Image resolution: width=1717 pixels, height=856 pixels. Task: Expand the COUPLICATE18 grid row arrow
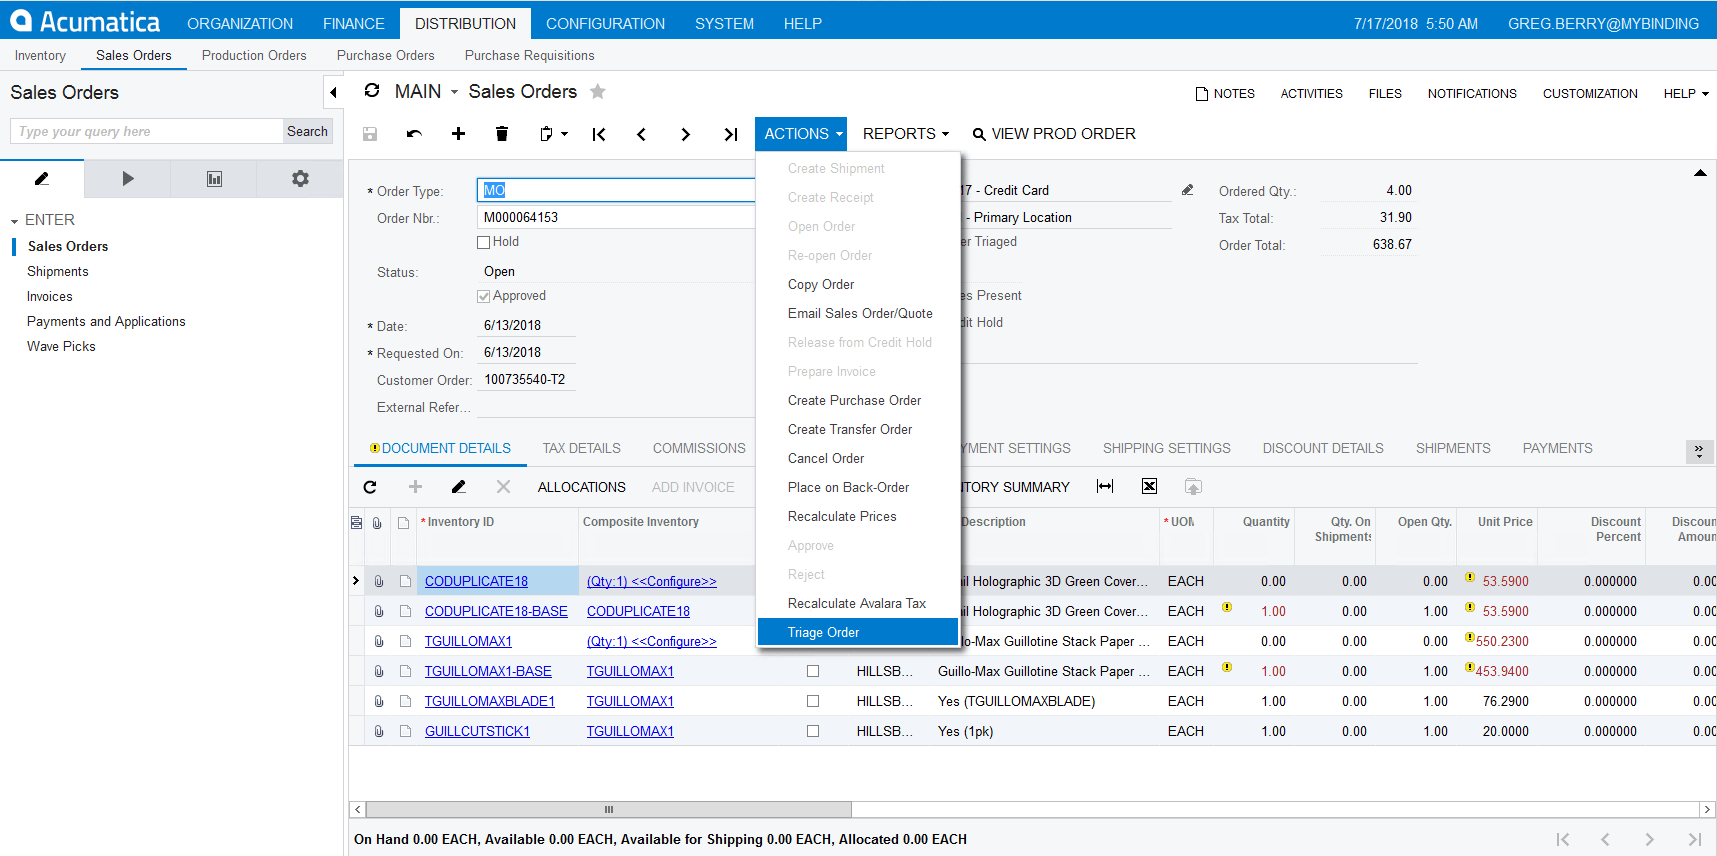pyautogui.click(x=356, y=581)
